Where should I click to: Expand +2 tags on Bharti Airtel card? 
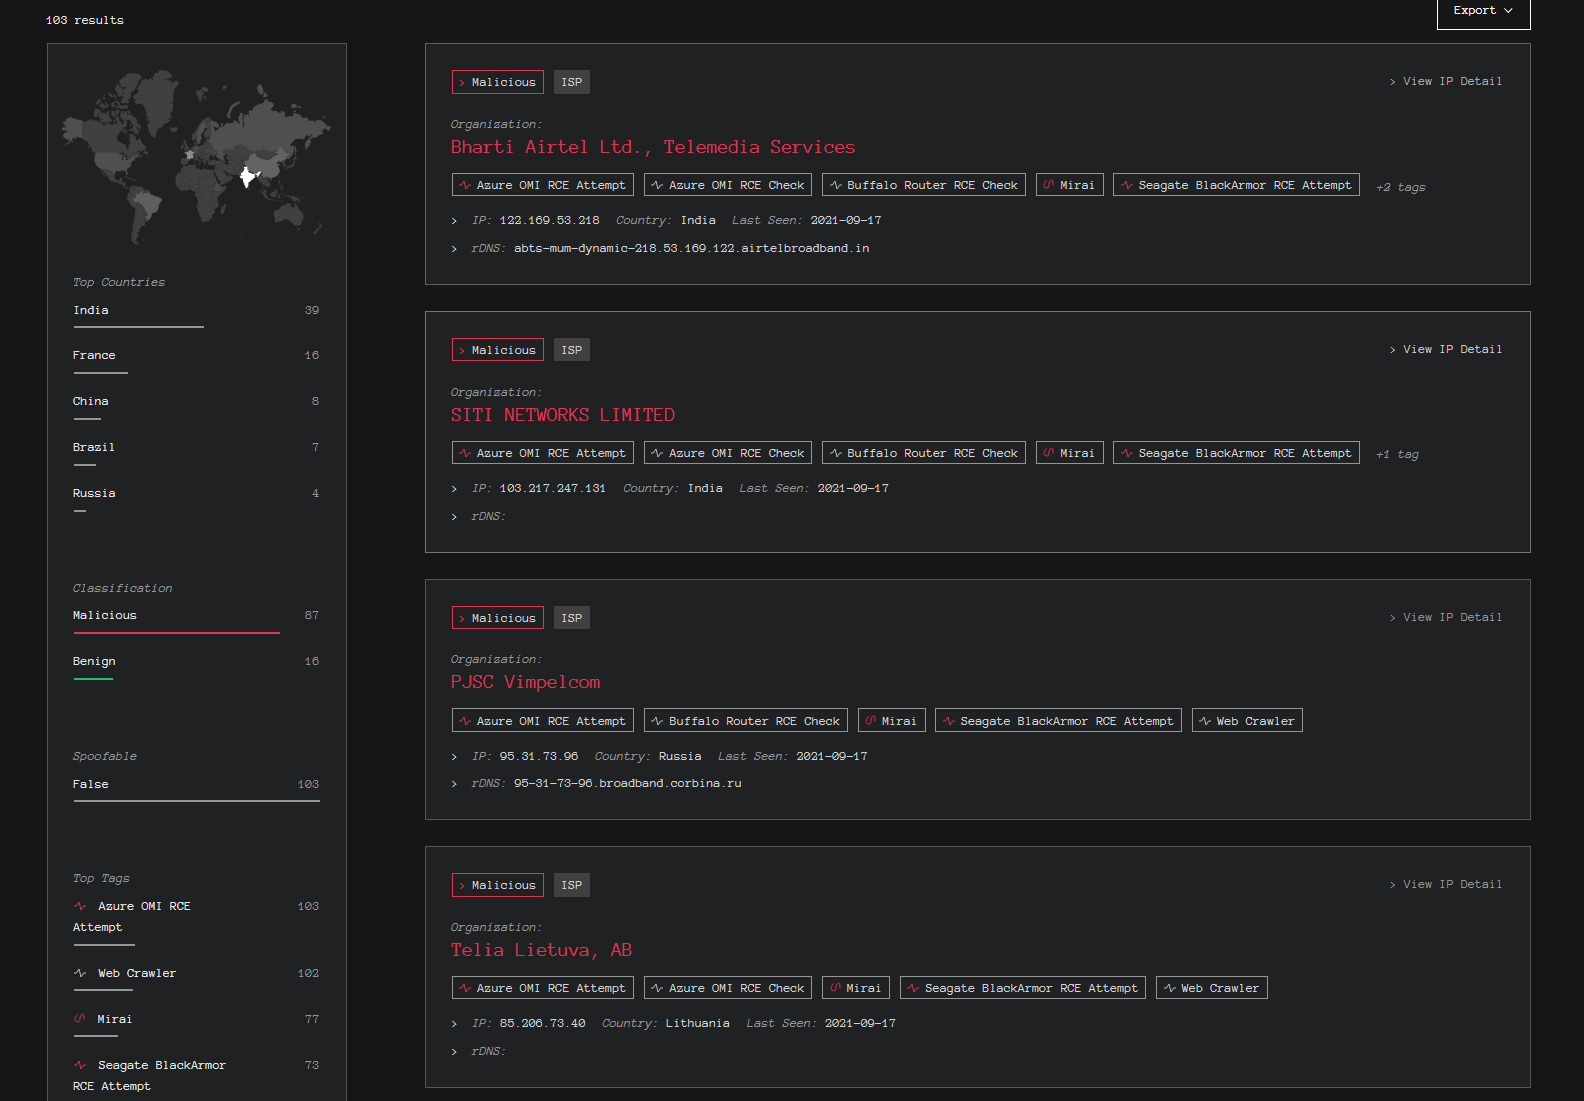point(1400,187)
